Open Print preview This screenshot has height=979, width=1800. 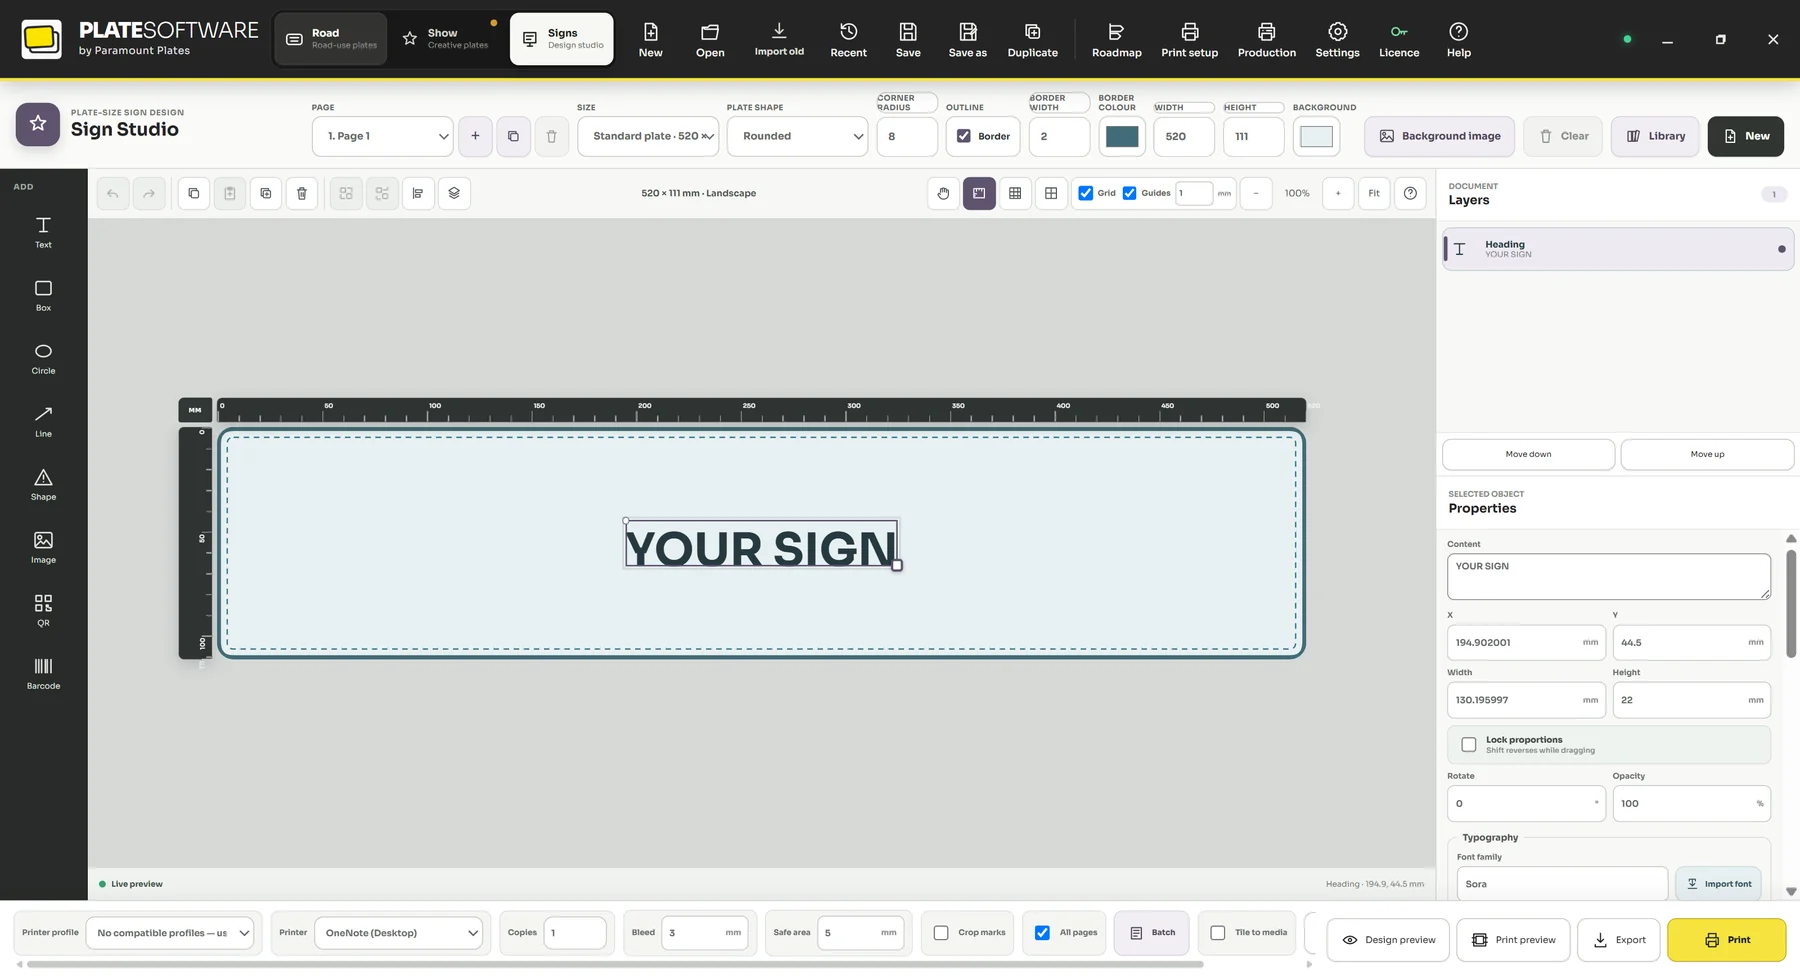1513,940
